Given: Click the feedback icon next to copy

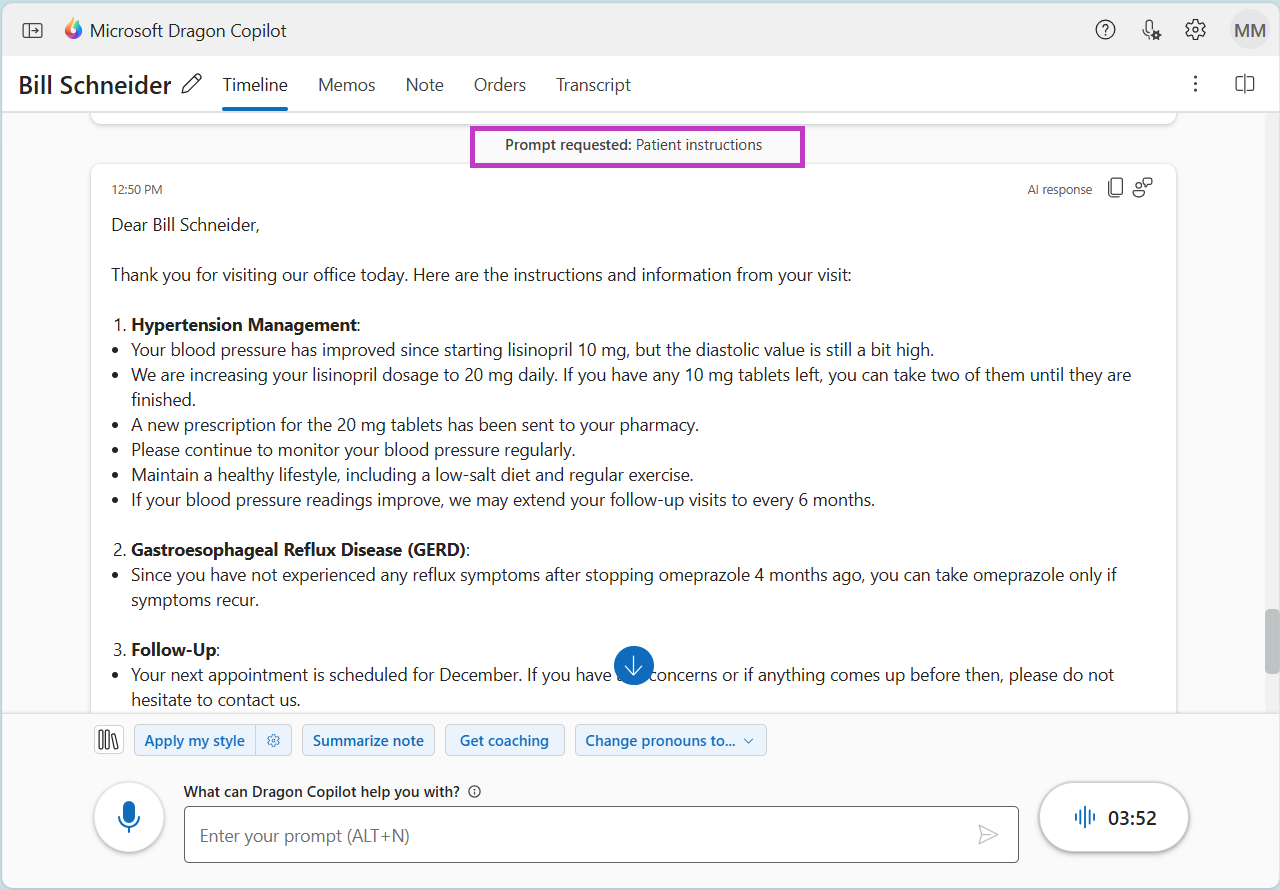Looking at the screenshot, I should pyautogui.click(x=1143, y=188).
